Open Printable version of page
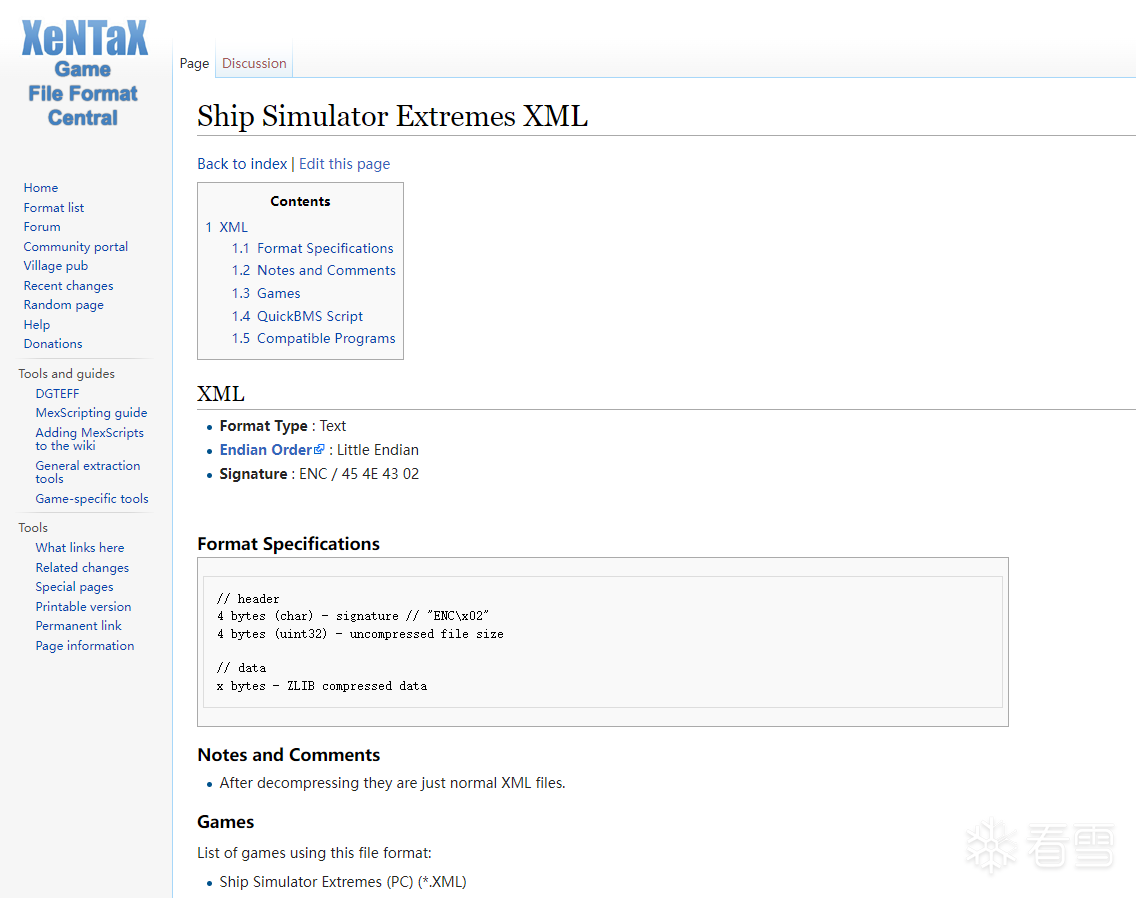Viewport: 1136px width, 898px height. click(x=83, y=607)
